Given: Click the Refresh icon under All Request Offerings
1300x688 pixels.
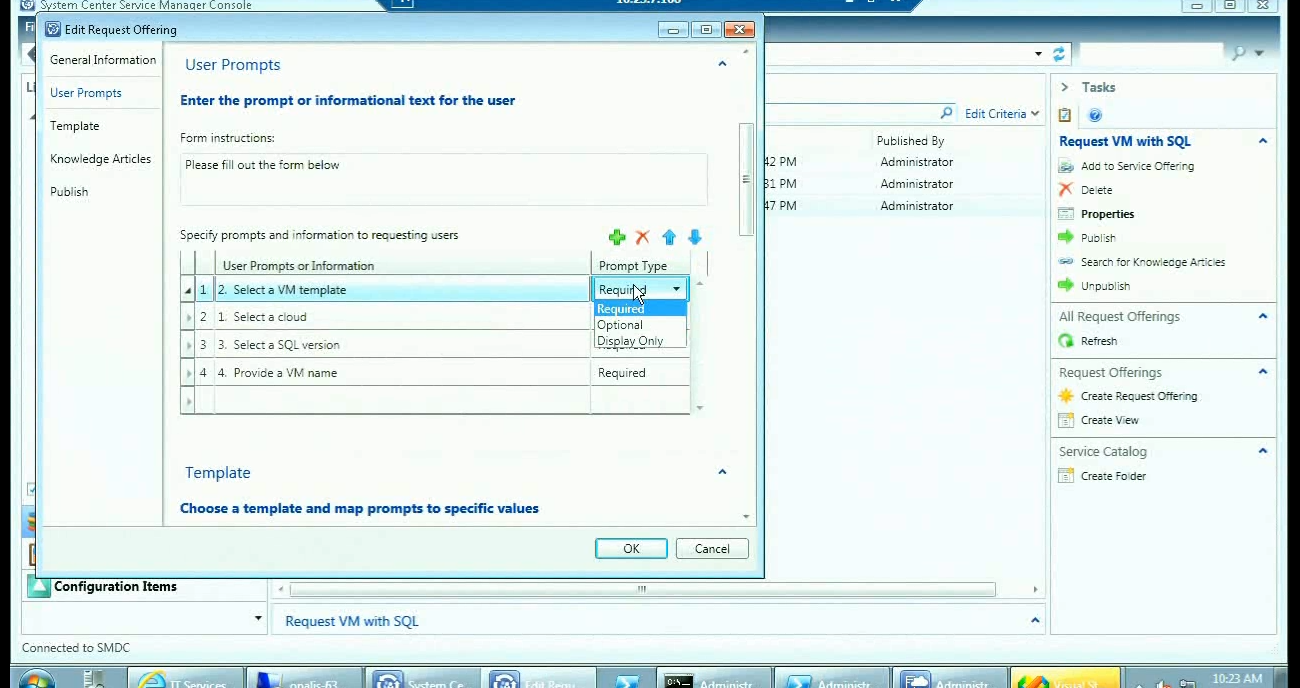Looking at the screenshot, I should tap(1066, 341).
